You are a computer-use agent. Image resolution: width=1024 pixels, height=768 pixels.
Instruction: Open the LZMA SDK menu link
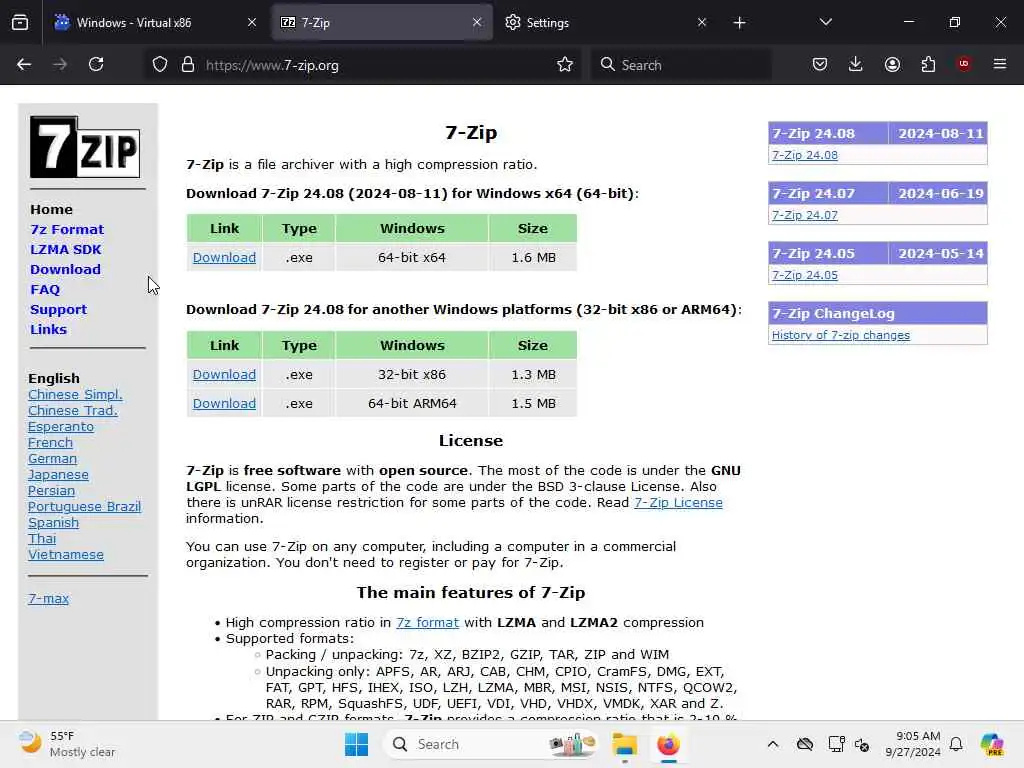coord(66,249)
